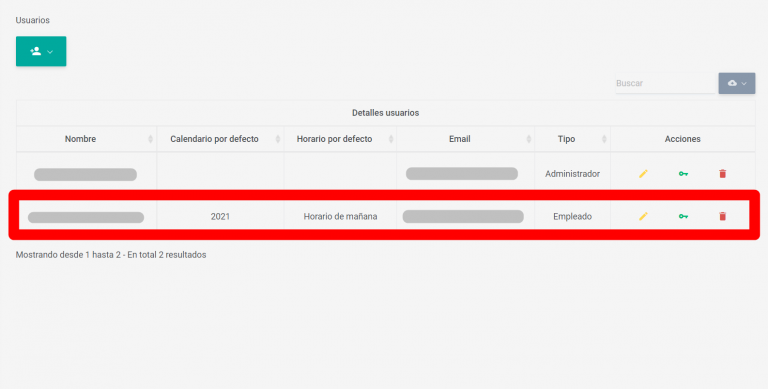768x389 pixels.
Task: Click the blurred name in Administrador row
Action: pos(85,174)
